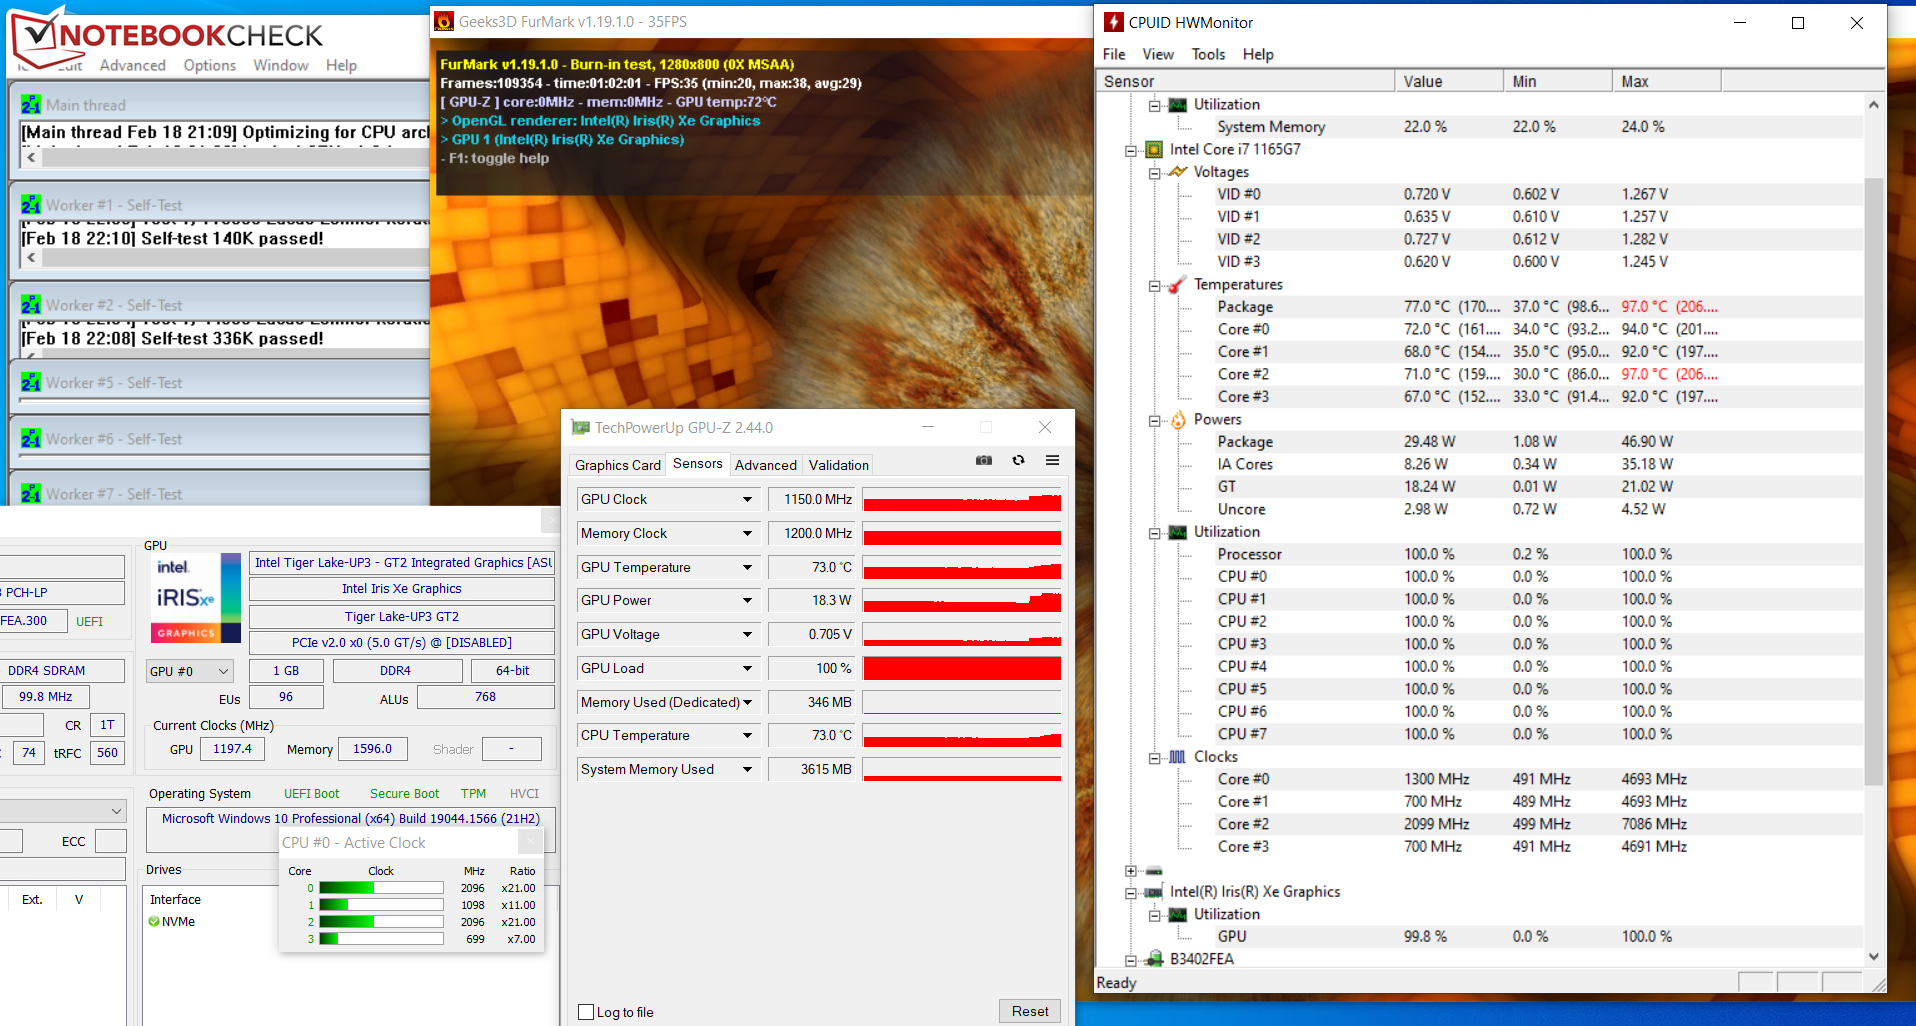The image size is (1916, 1026).
Task: Click the icon beside B3402FEA in HWMonitor
Action: [1154, 959]
